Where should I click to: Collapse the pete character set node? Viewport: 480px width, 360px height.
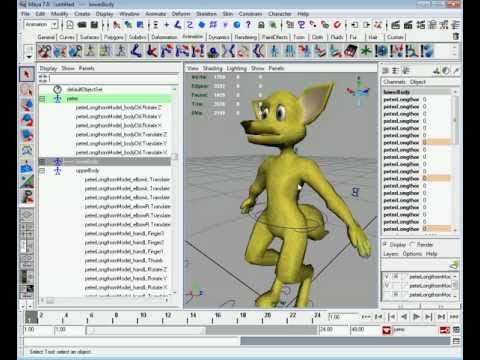[x=42, y=99]
